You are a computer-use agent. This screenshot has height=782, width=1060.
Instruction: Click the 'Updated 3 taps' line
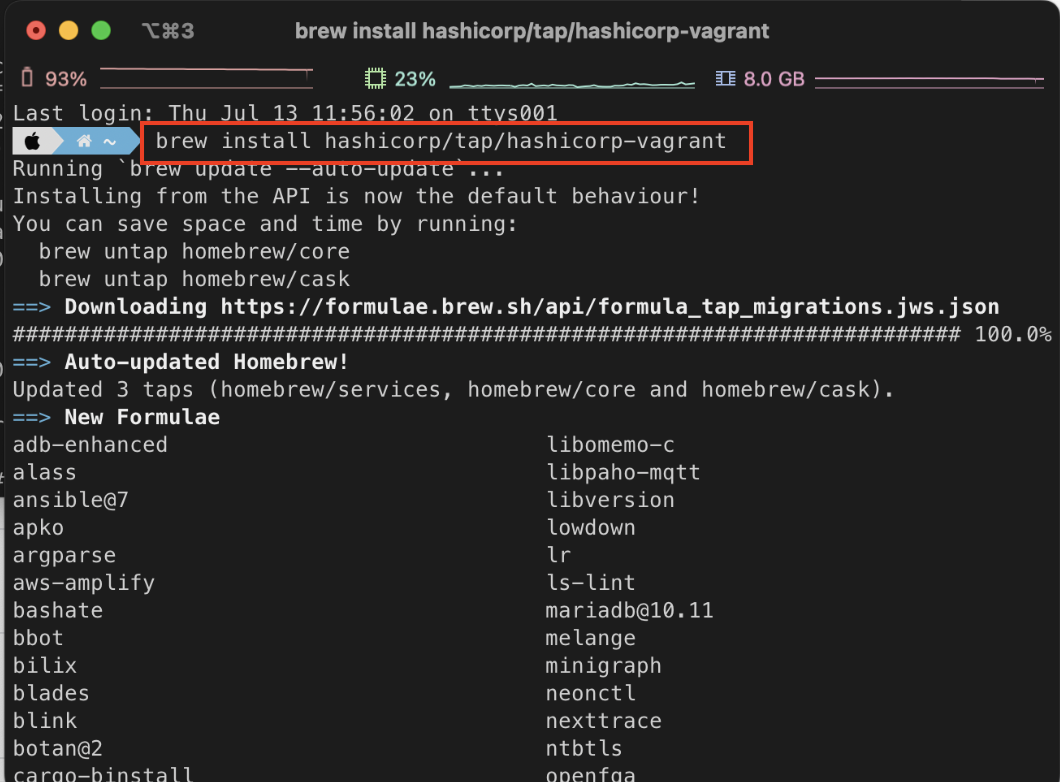(453, 390)
